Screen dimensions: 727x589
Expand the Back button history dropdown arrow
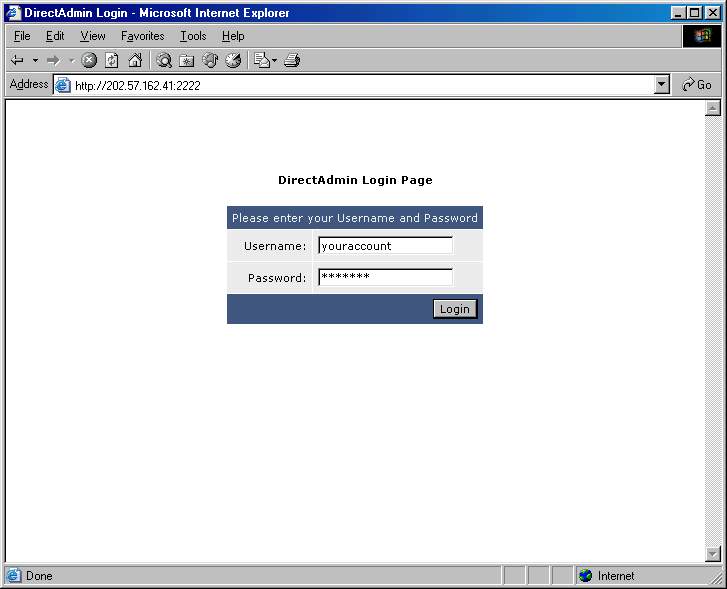[x=35, y=60]
